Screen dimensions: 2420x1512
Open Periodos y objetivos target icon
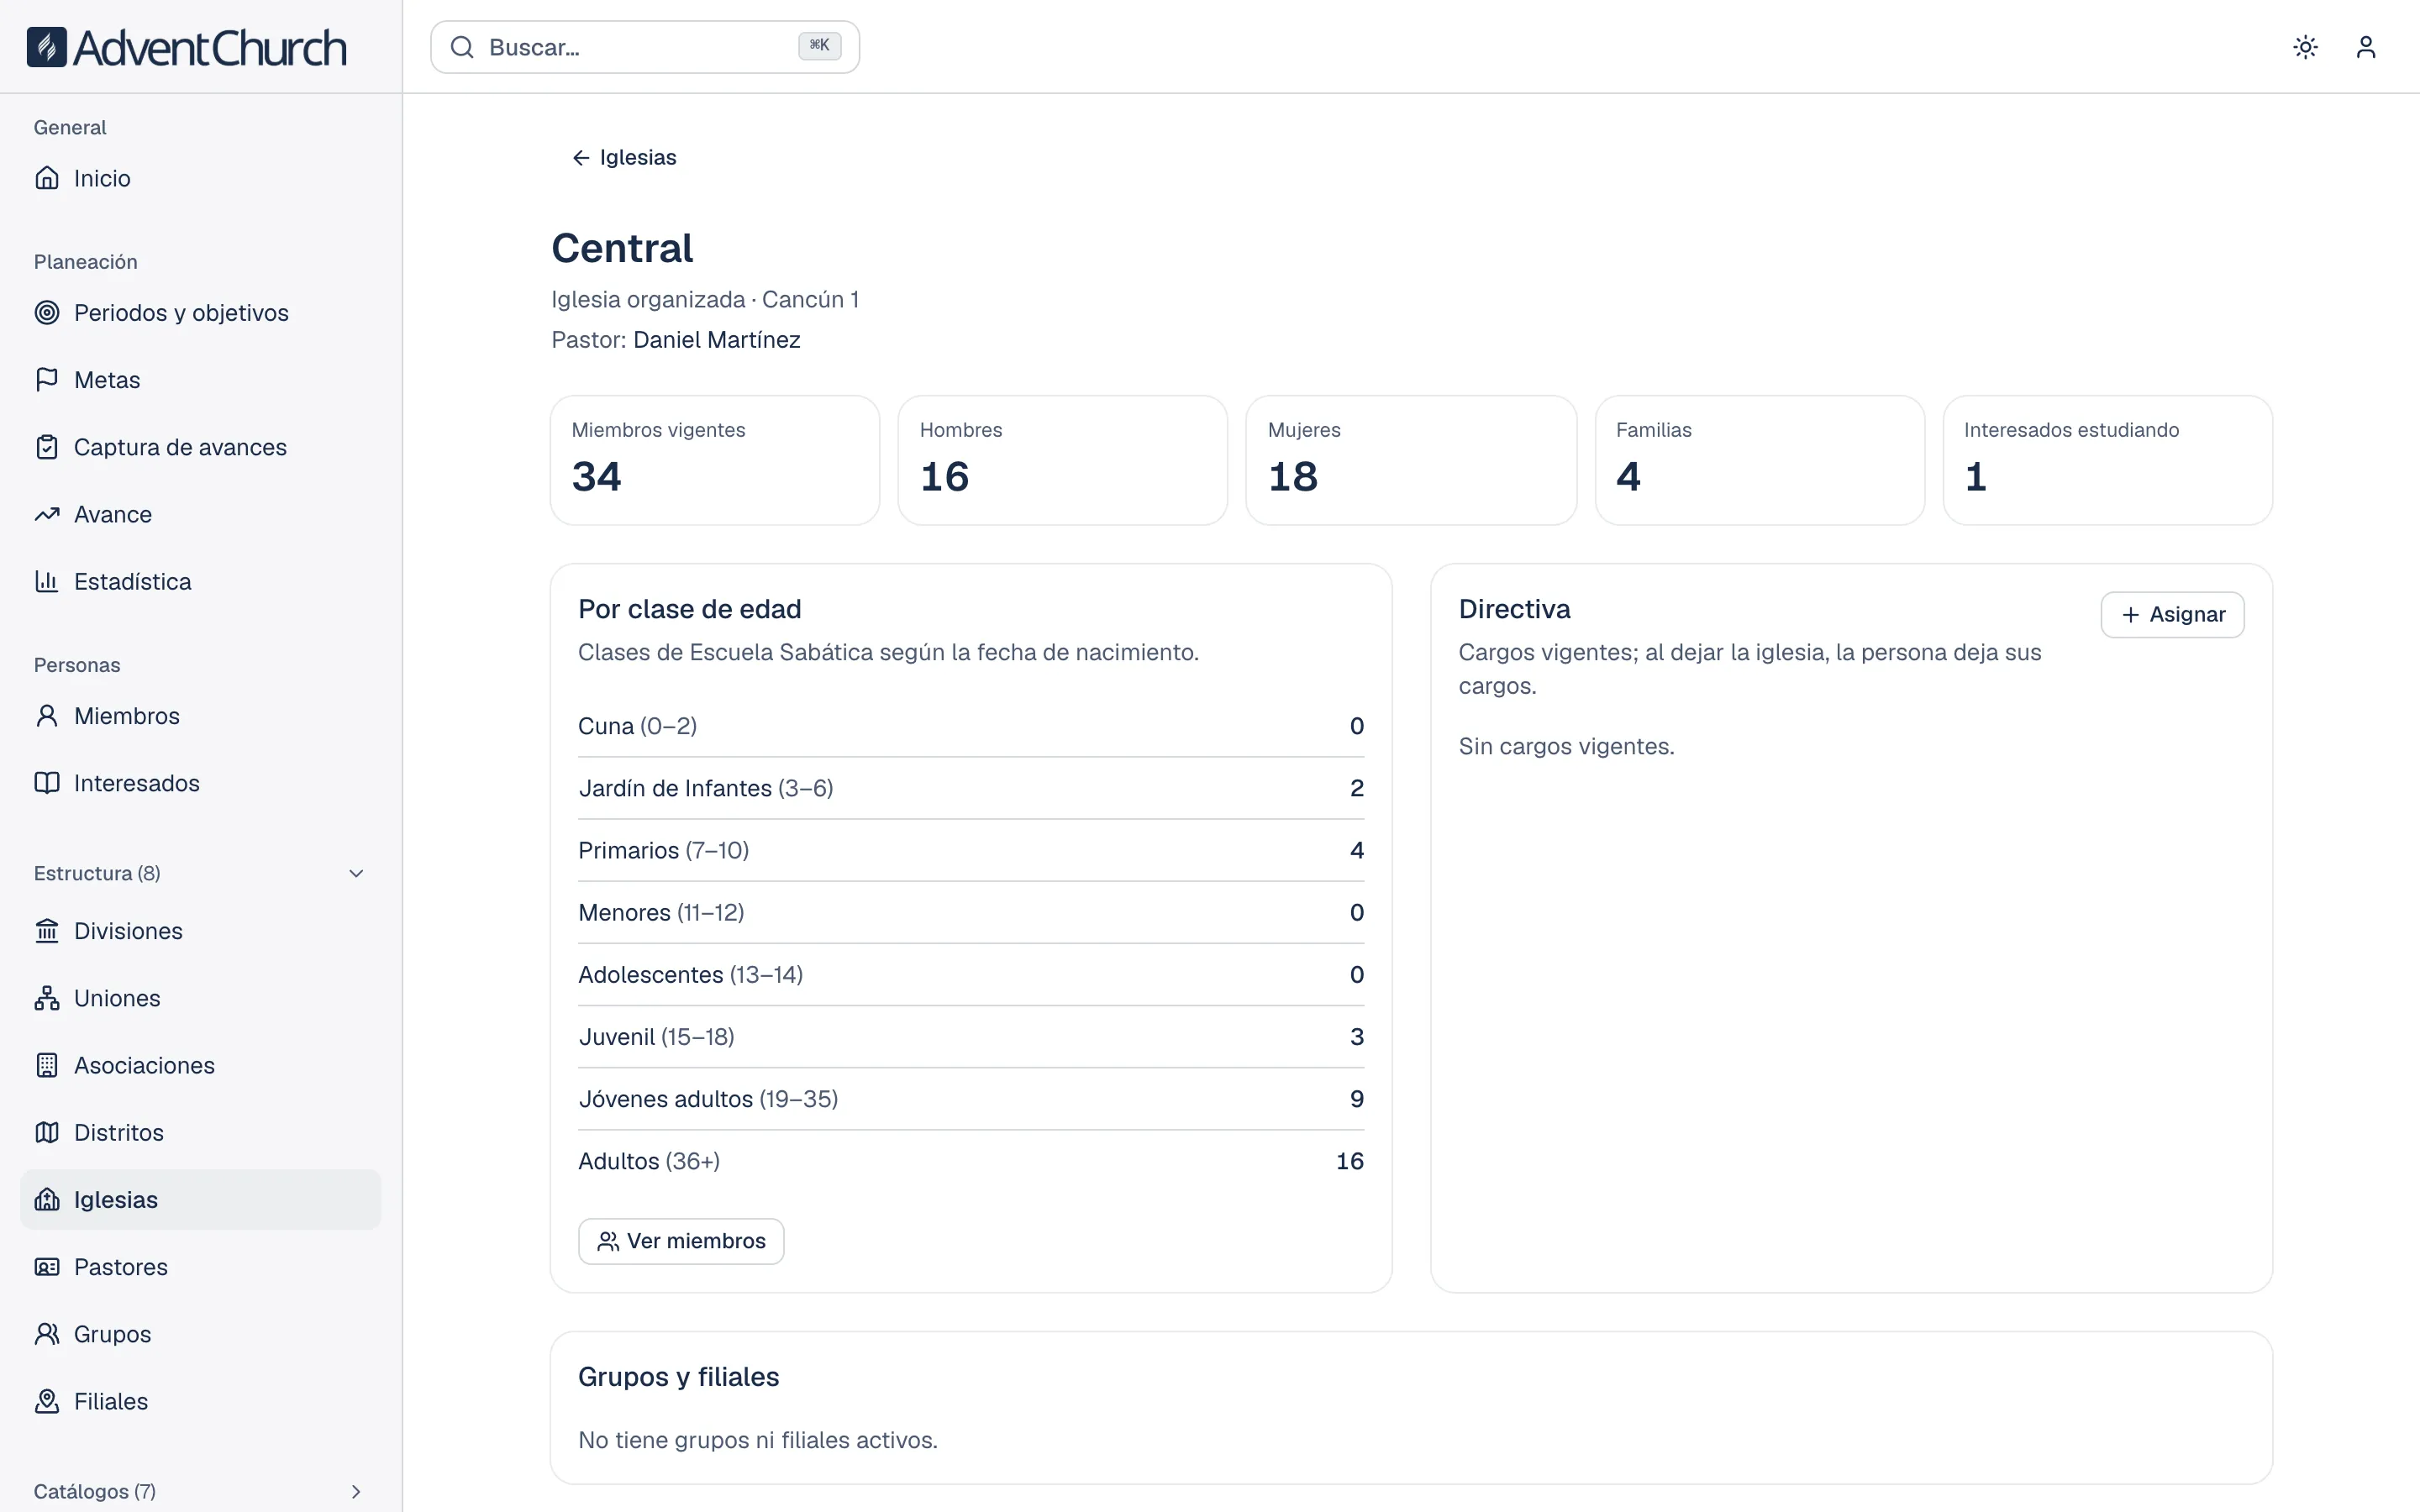point(47,312)
